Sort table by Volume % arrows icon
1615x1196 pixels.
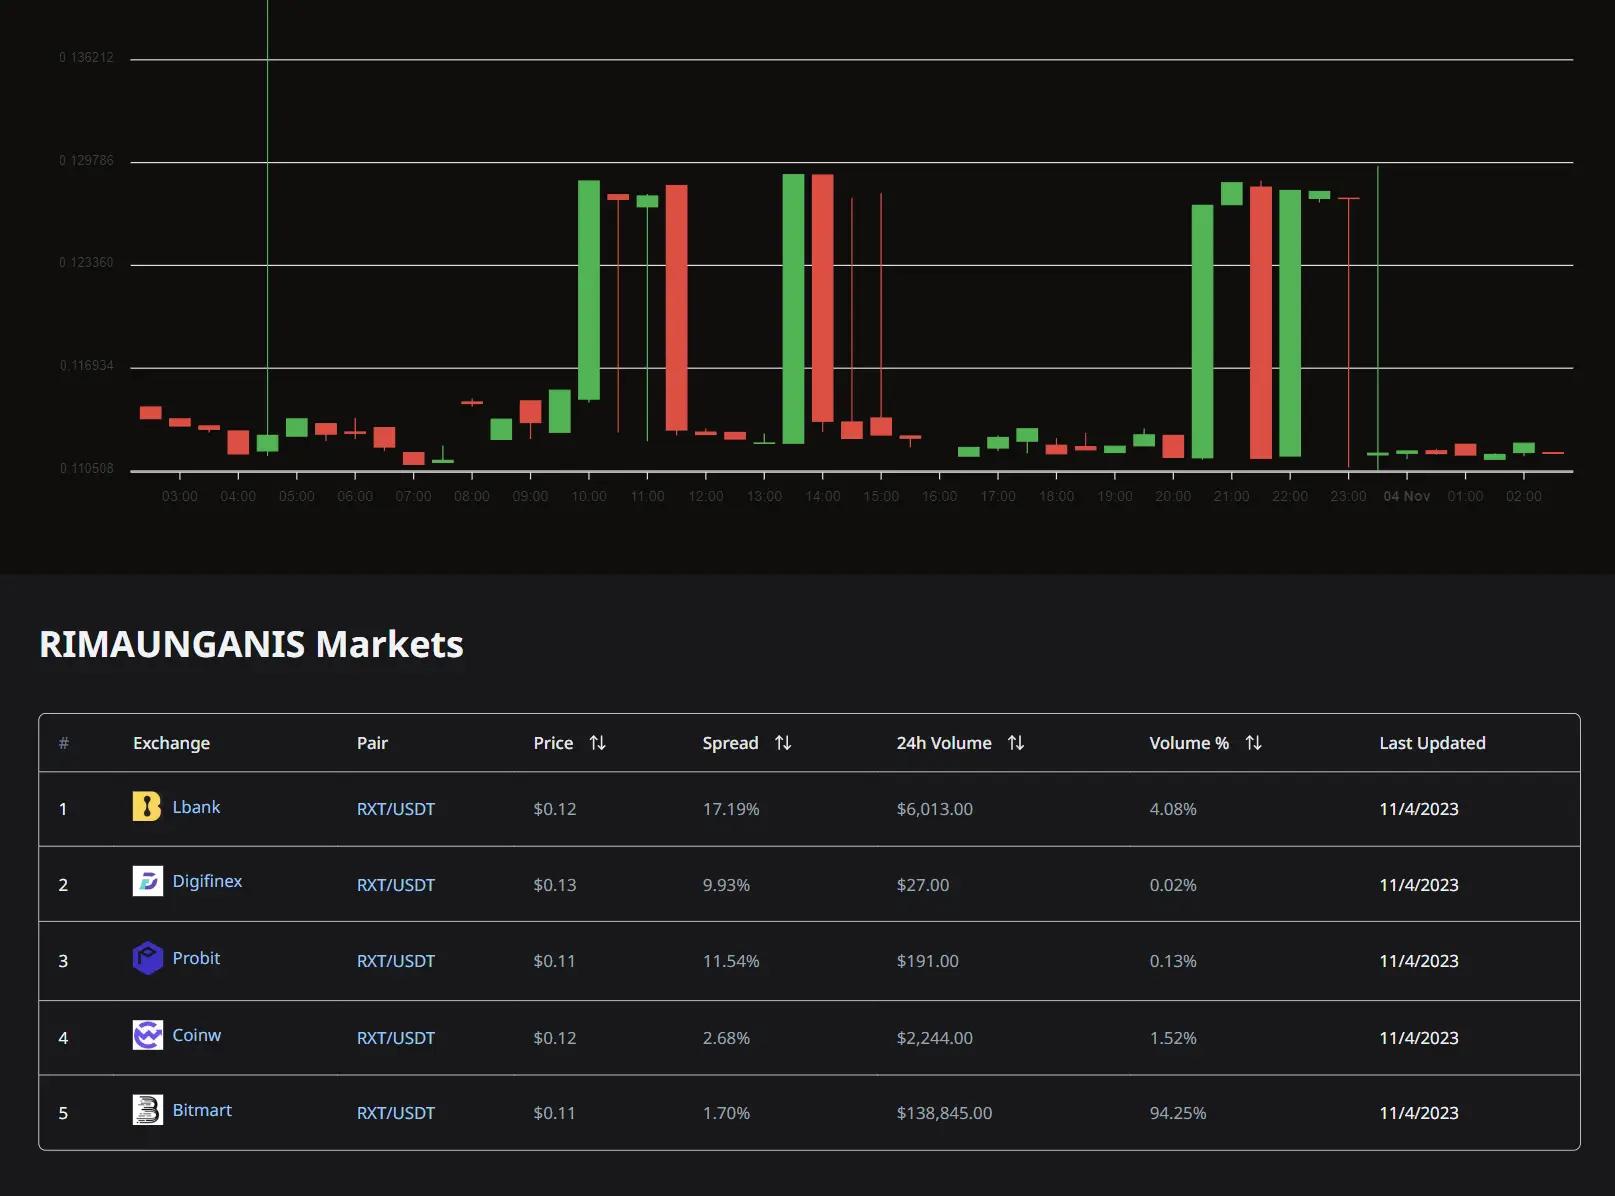[x=1253, y=743]
